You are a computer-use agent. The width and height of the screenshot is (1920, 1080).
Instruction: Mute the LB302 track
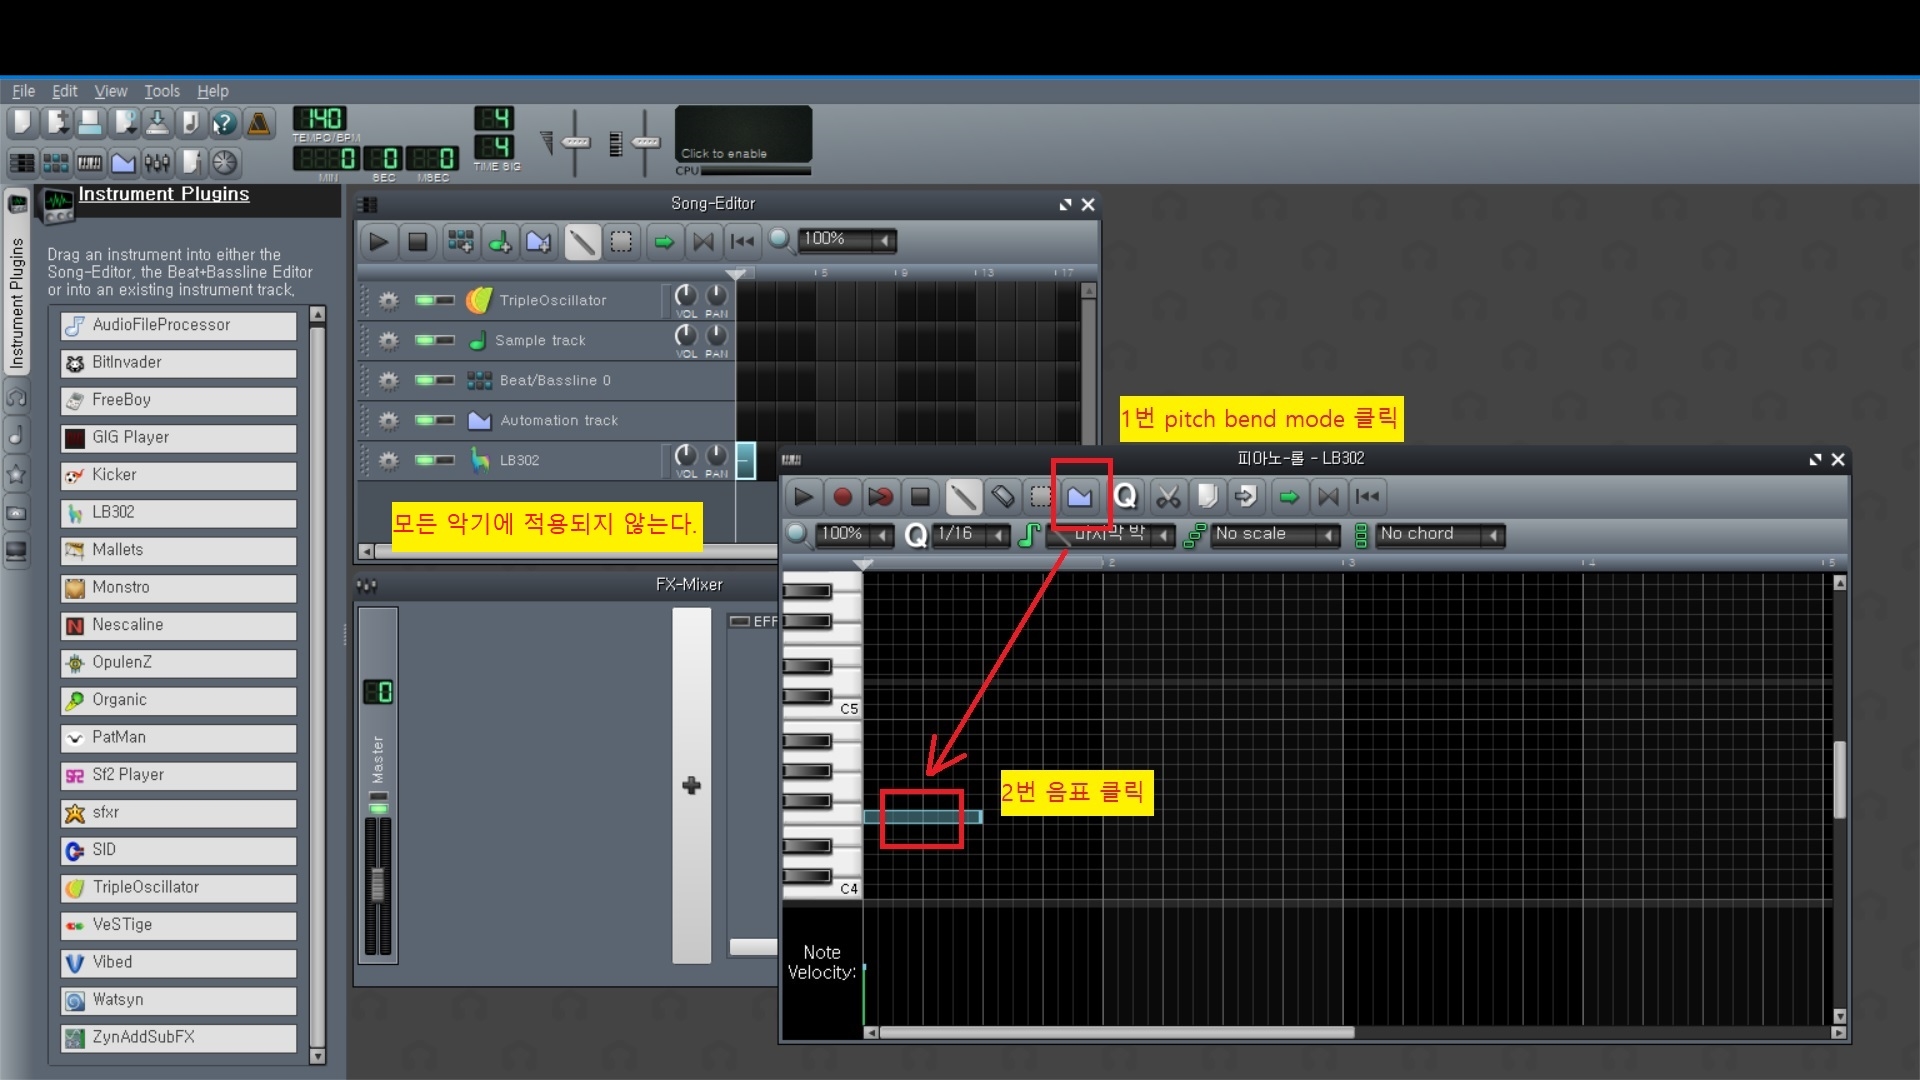pos(424,460)
